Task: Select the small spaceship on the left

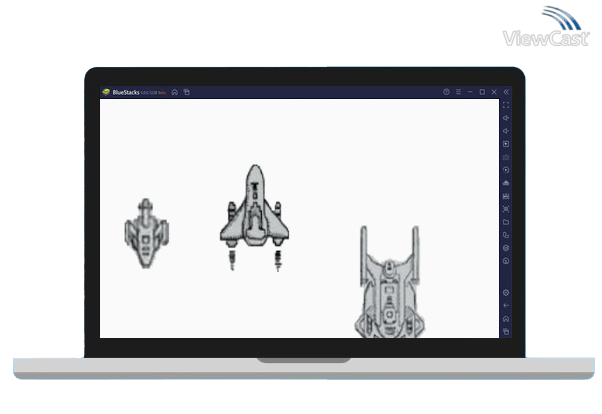Action: tap(146, 233)
